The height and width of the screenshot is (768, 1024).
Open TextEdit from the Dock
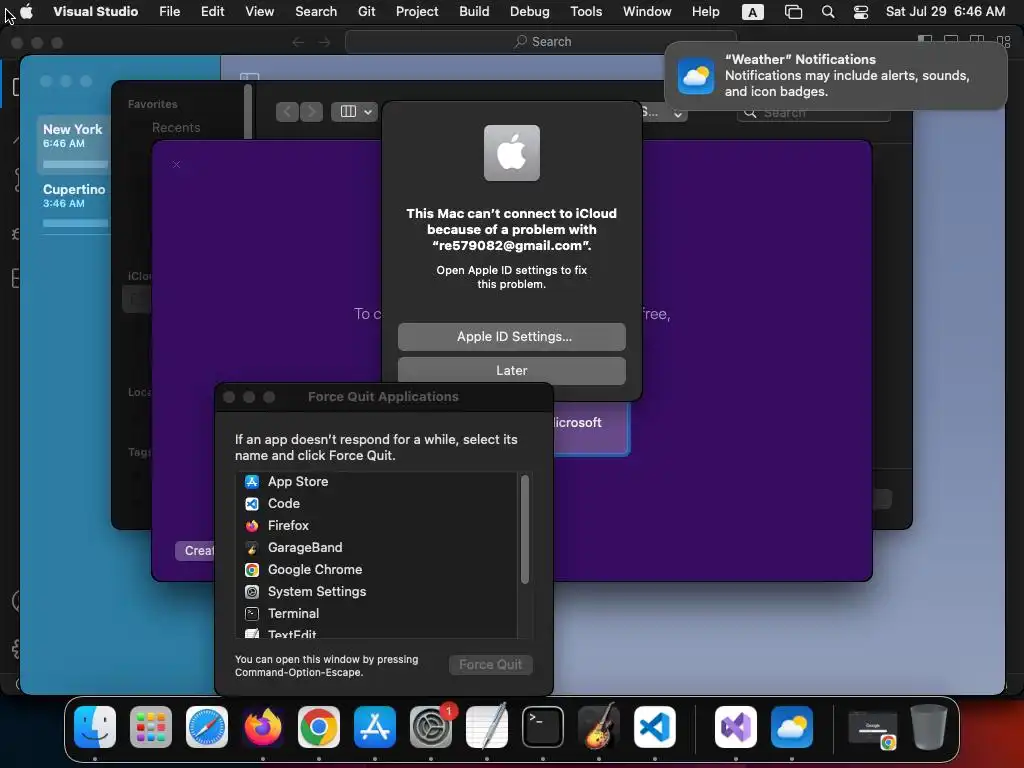click(487, 727)
